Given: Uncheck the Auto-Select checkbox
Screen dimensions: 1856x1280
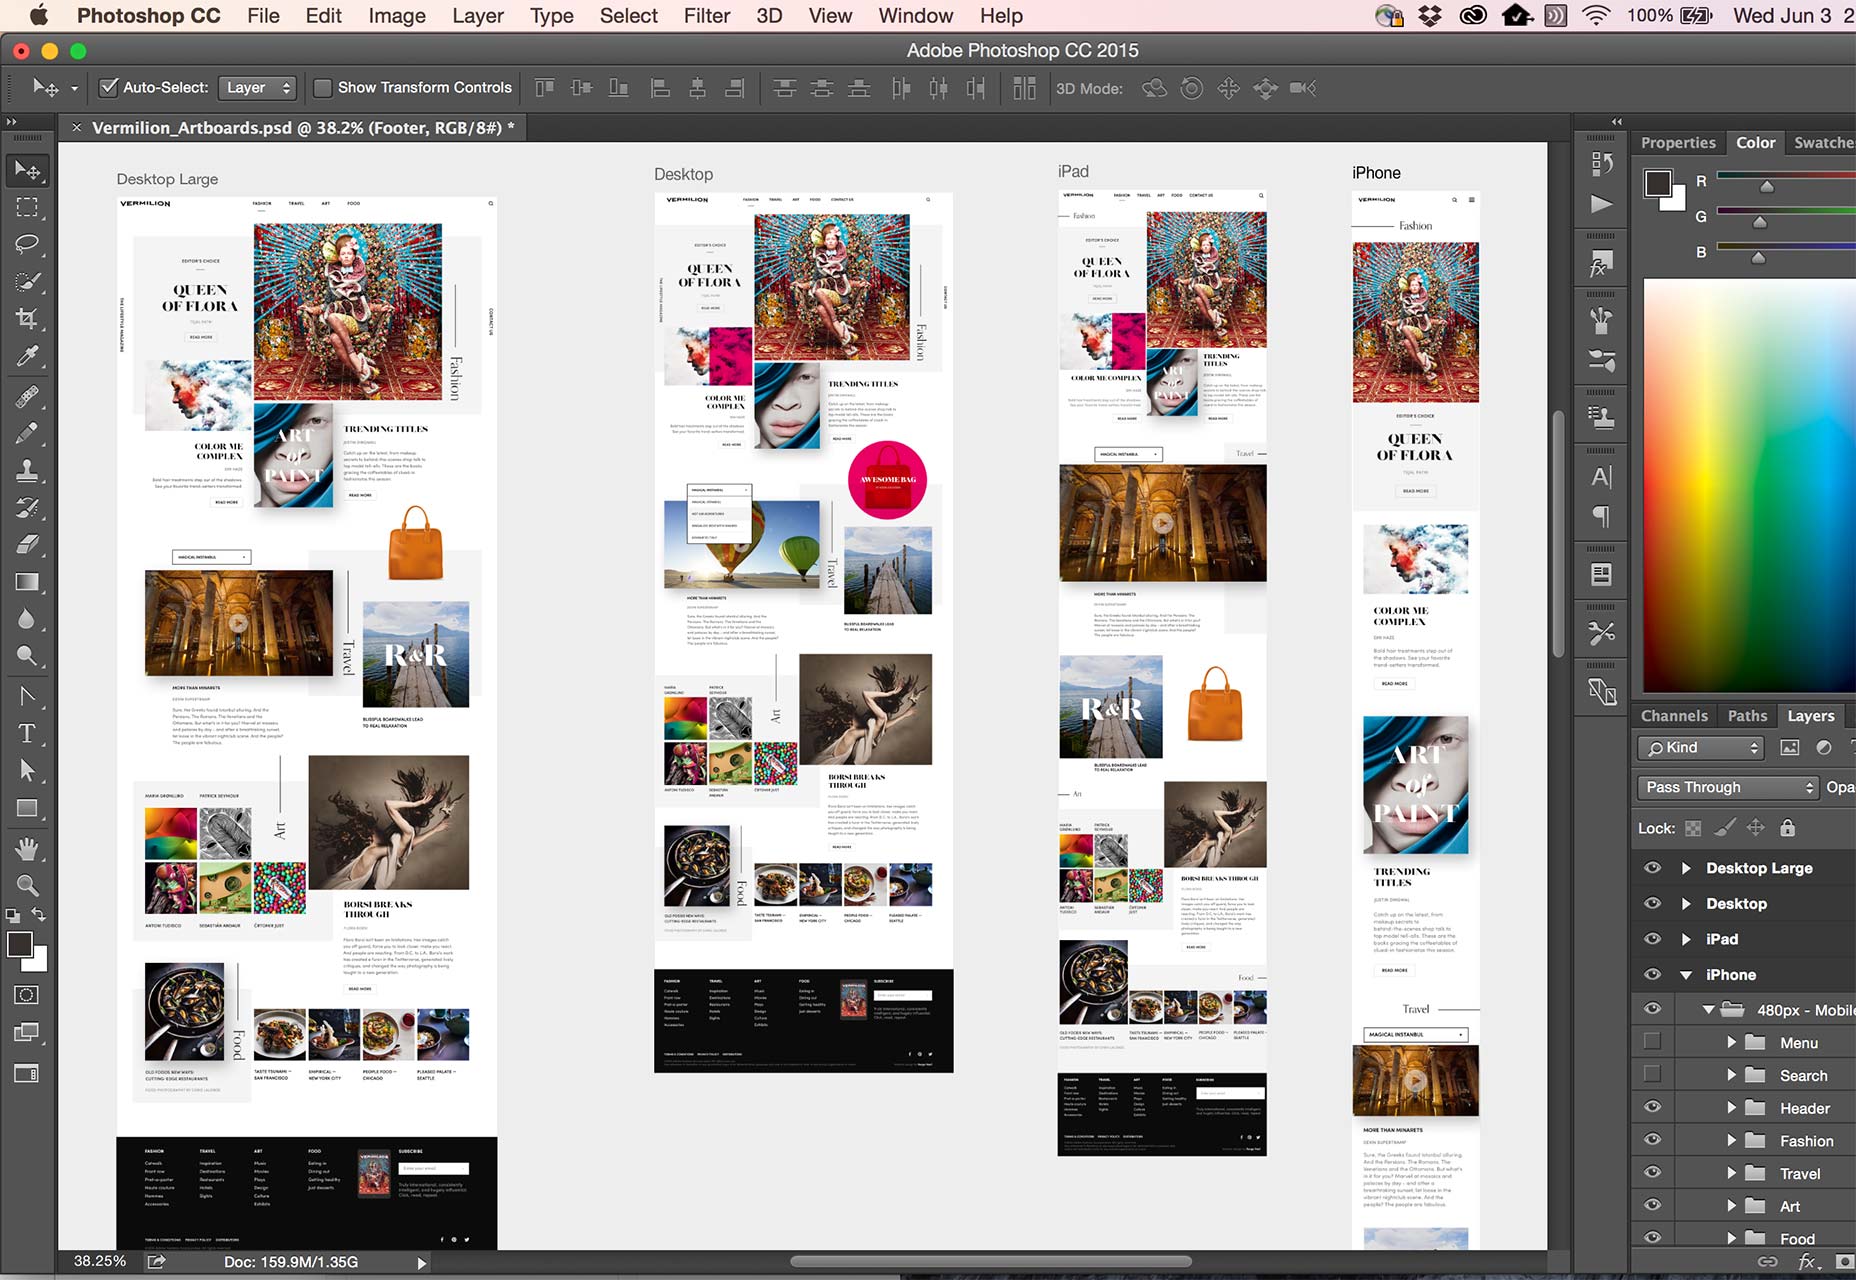Looking at the screenshot, I should [x=108, y=88].
